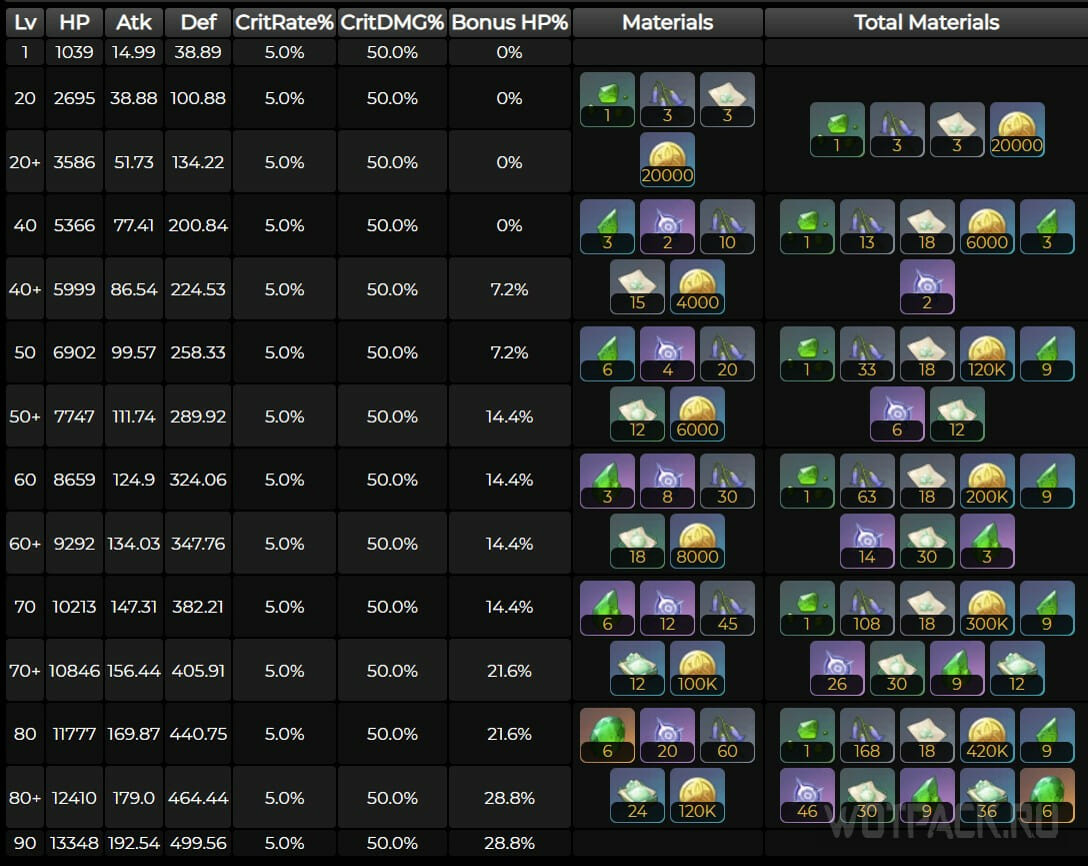Screen dimensions: 1088x866
Task: Click the Atk value 86.54
Action: coord(134,289)
